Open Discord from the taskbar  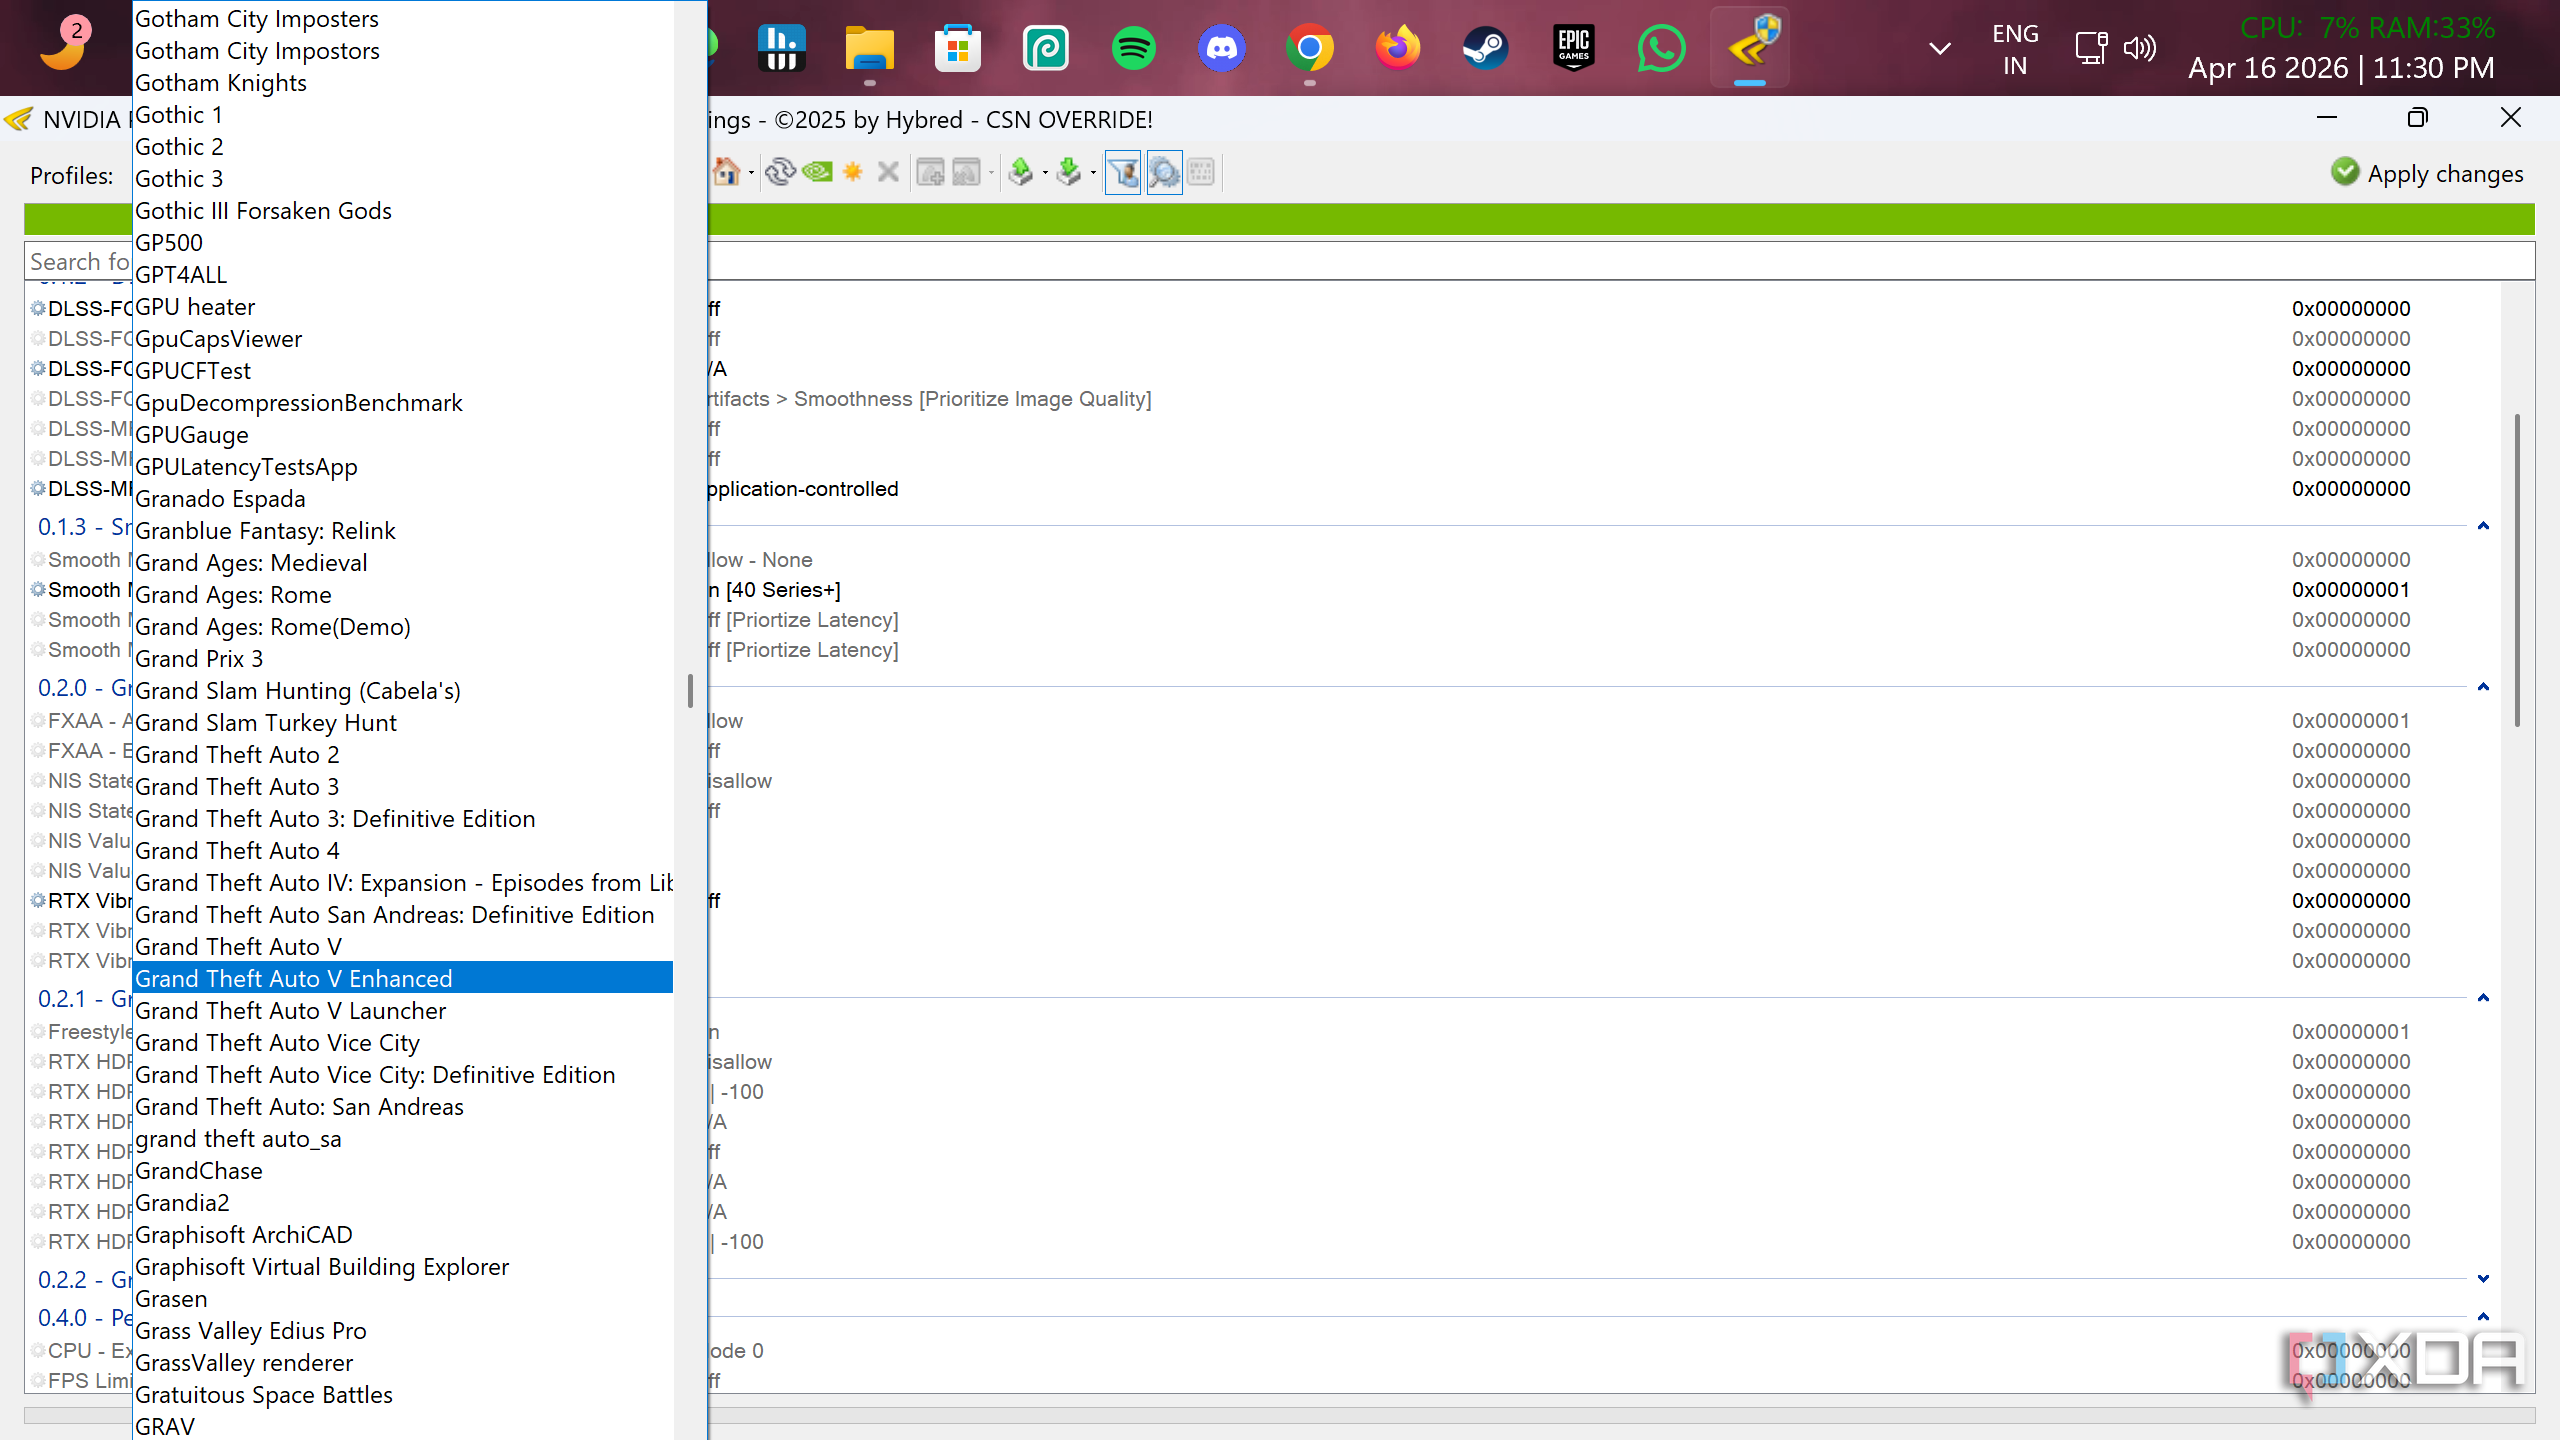1221,47
